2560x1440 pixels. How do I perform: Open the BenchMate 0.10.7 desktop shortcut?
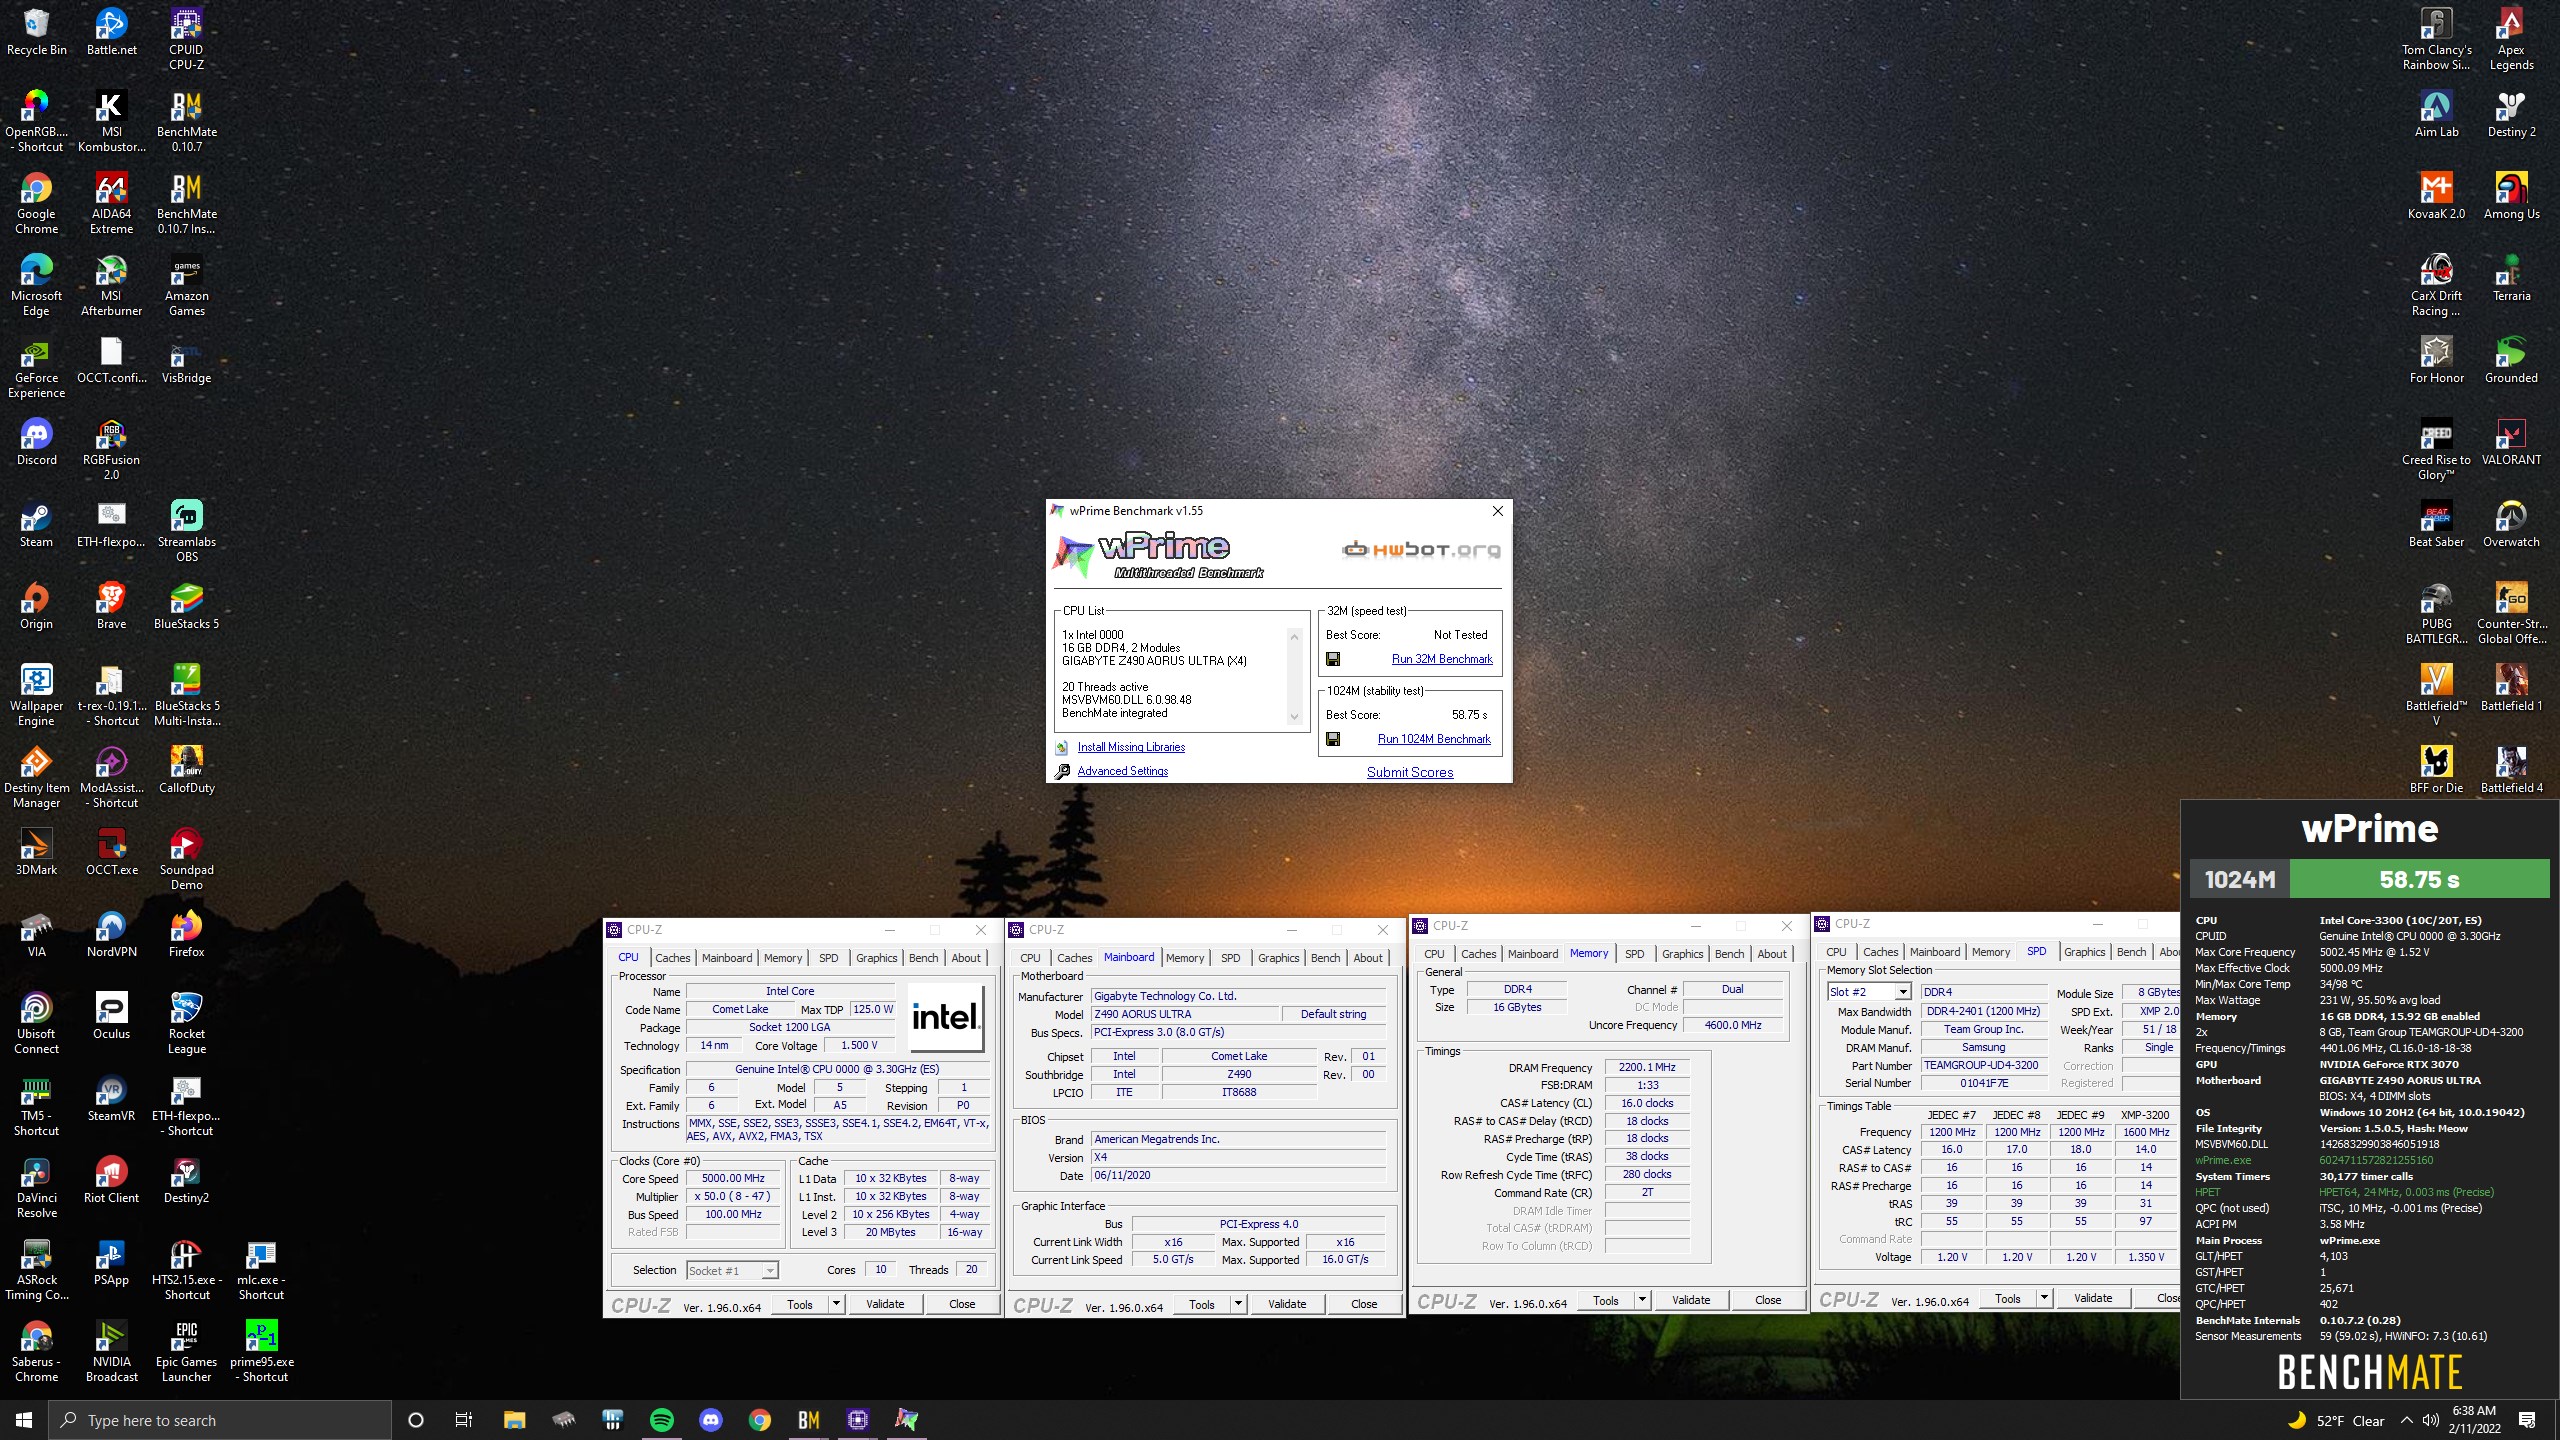[x=186, y=121]
